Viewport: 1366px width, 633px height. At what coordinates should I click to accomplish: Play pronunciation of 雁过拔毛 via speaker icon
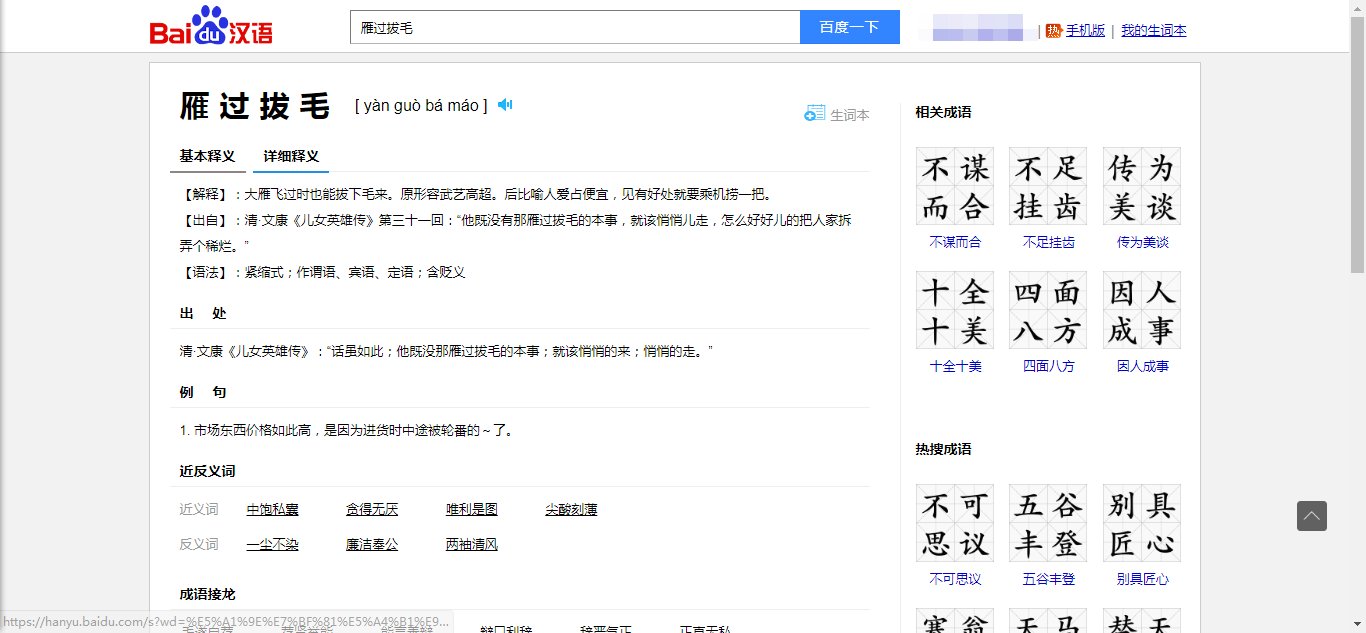tap(505, 104)
